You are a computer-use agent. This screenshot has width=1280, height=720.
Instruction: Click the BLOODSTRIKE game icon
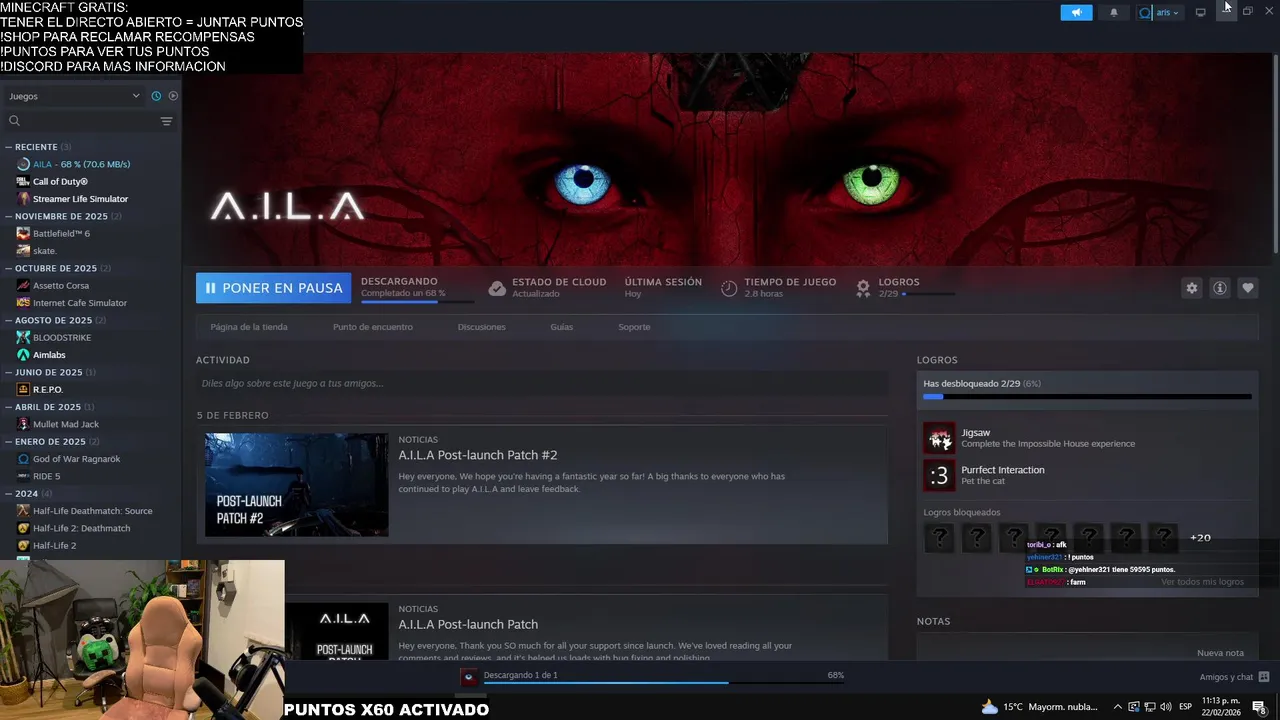point(23,337)
